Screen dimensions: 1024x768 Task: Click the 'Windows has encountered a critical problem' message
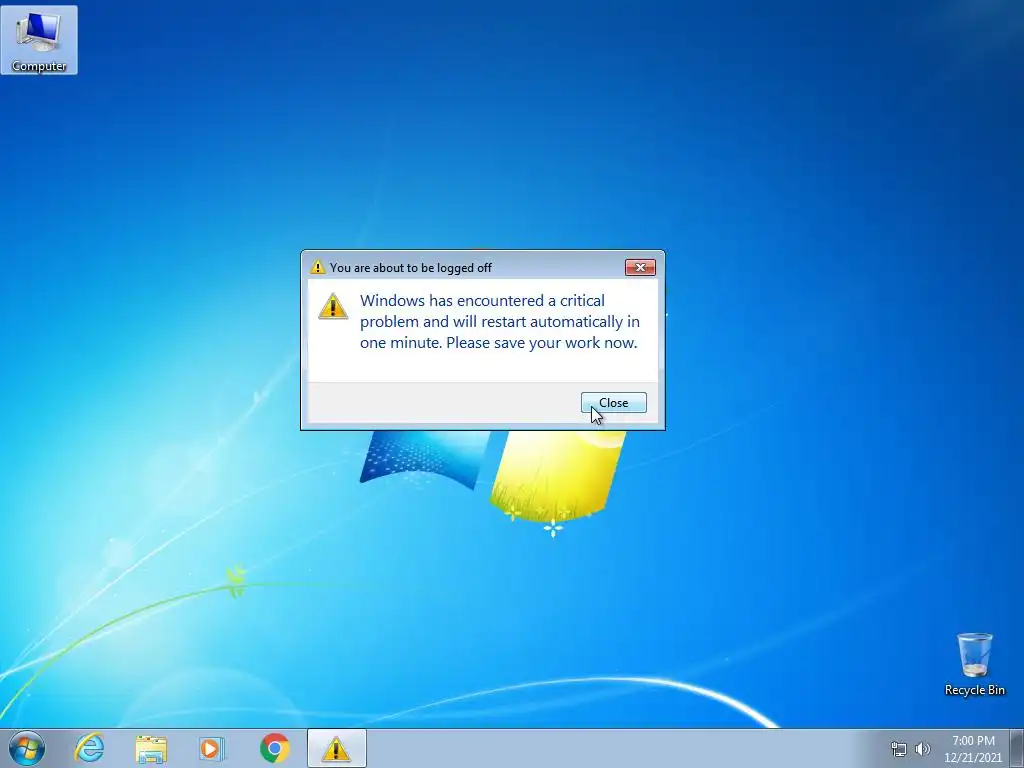coord(500,321)
